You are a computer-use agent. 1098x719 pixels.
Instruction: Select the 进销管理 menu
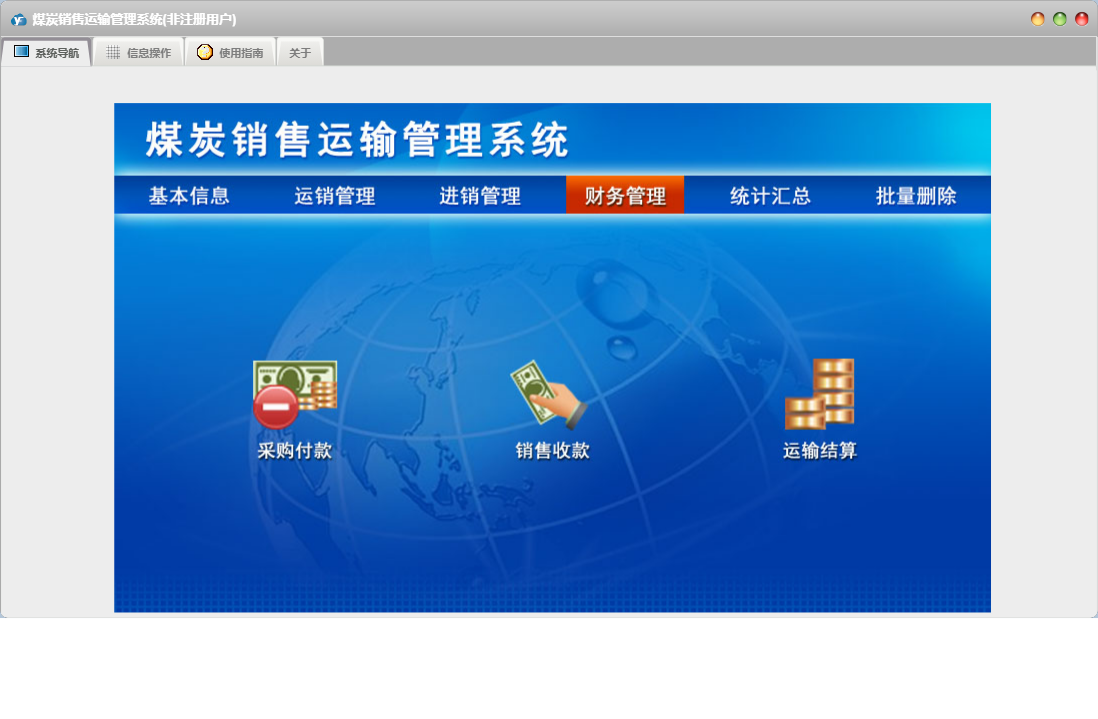pyautogui.click(x=480, y=195)
